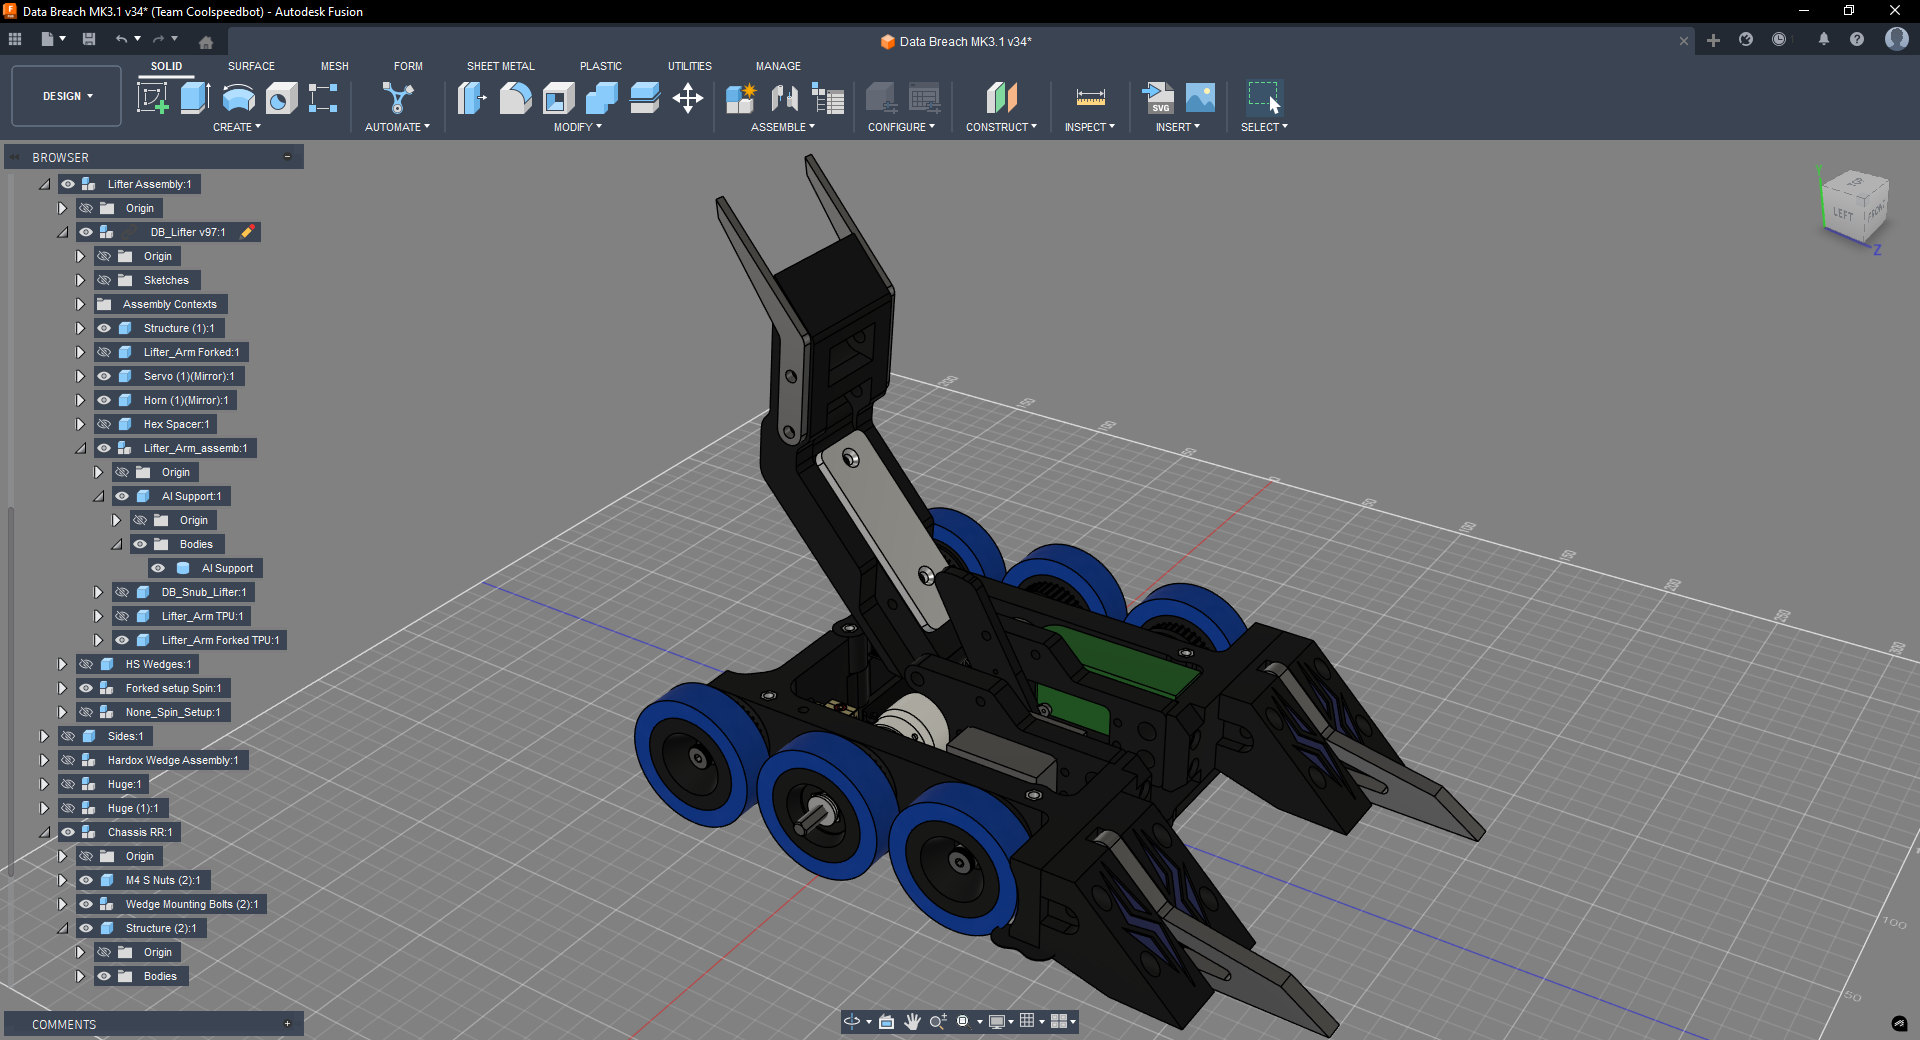1920x1040 pixels.
Task: Hide the Horn (1)(Mirror):1 component
Action: [x=104, y=400]
